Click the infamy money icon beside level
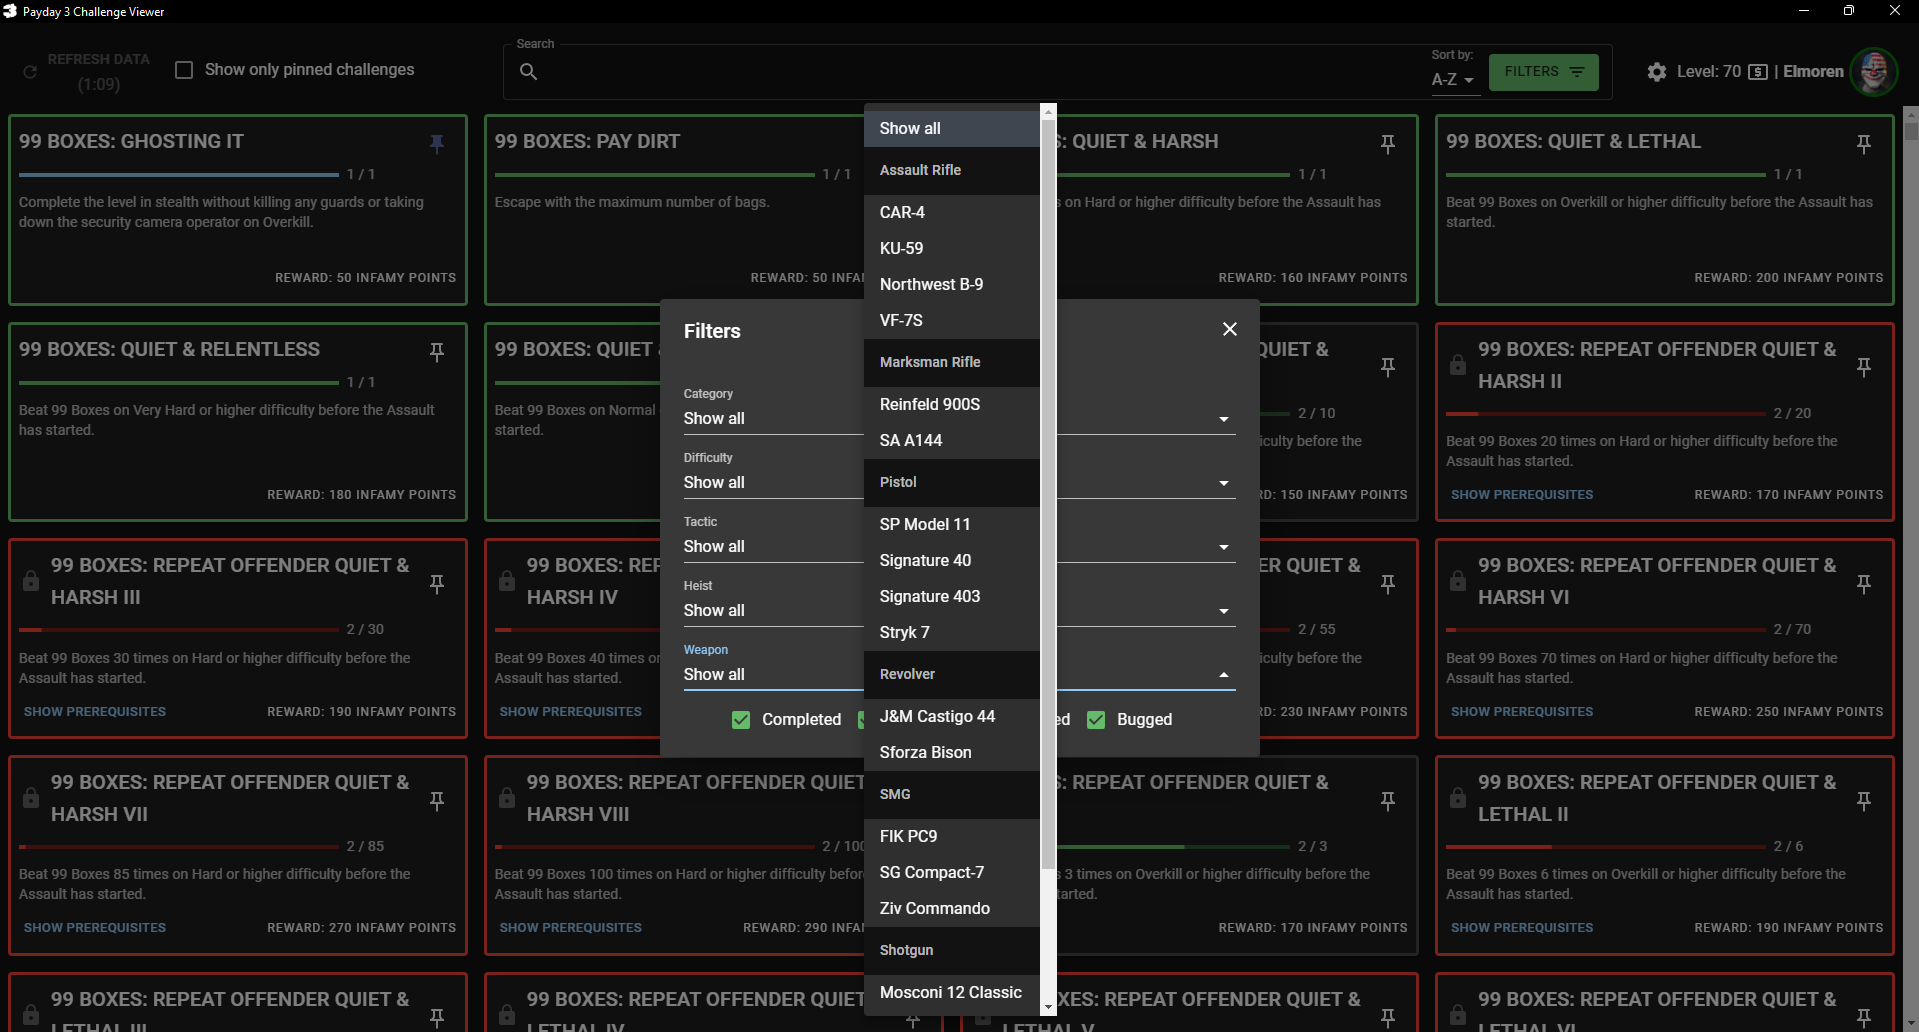The height and width of the screenshot is (1032, 1919). [x=1758, y=72]
